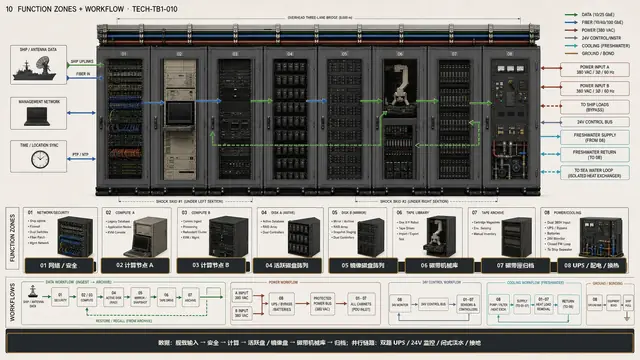
Task: Click the Network/Security rack thumbnail
Action: click(74, 236)
